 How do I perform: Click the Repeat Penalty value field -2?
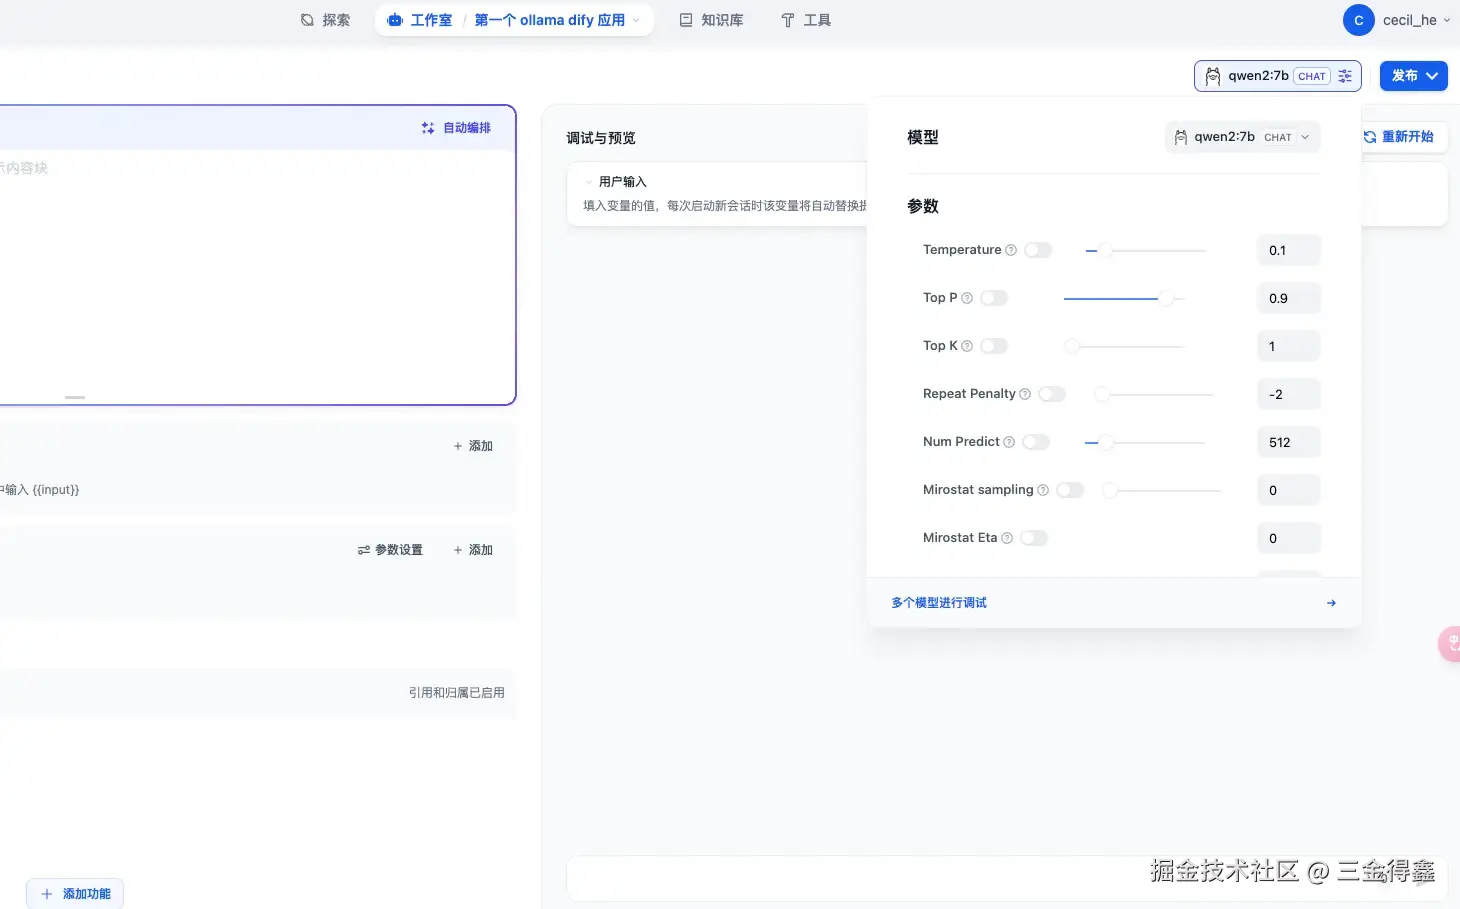click(x=1289, y=394)
